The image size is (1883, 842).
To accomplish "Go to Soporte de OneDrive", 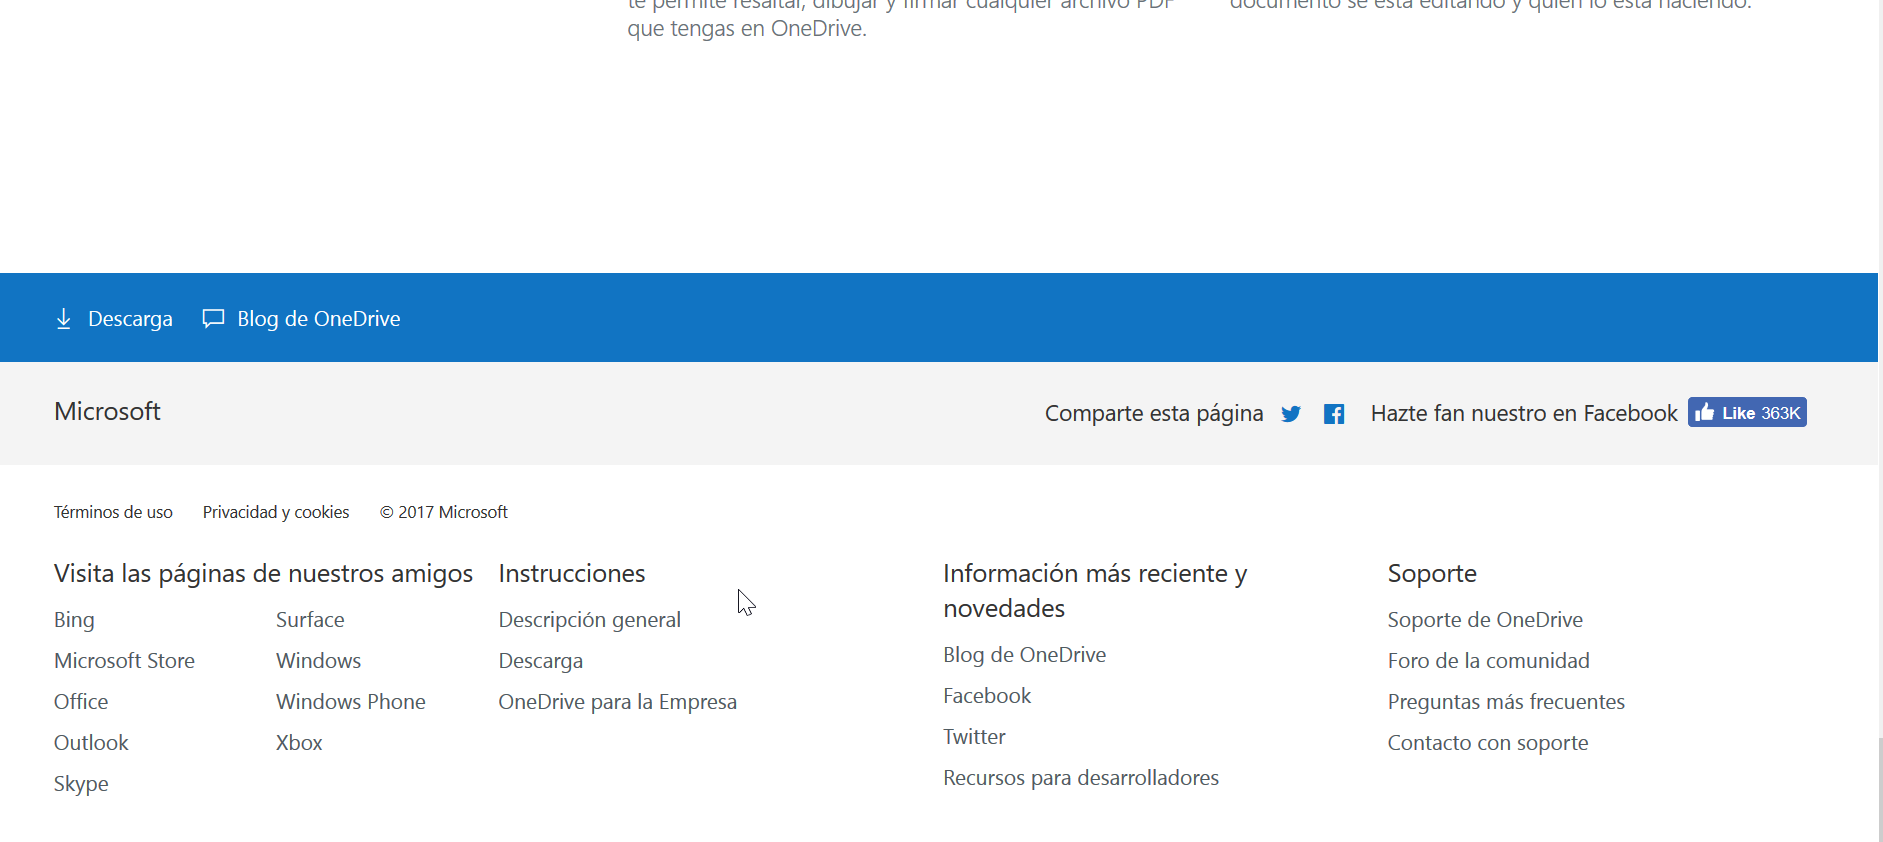I will click(1484, 620).
